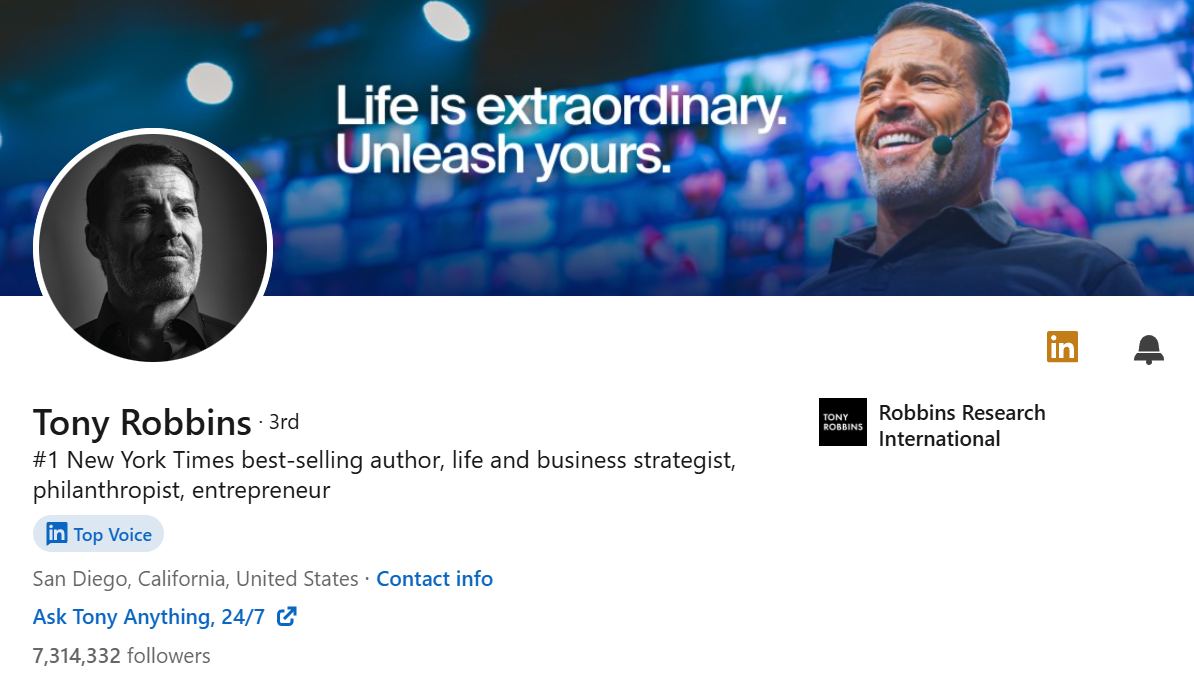
Task: Click Tony Robbins profile name
Action: click(141, 422)
